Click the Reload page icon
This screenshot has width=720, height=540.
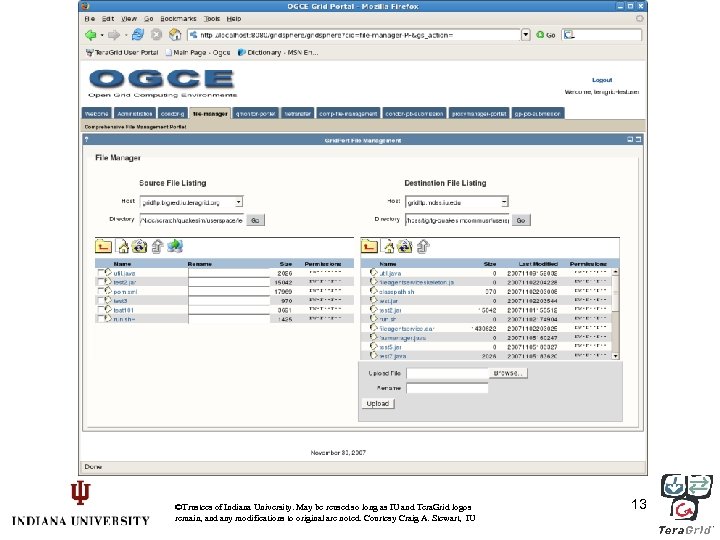pos(137,34)
